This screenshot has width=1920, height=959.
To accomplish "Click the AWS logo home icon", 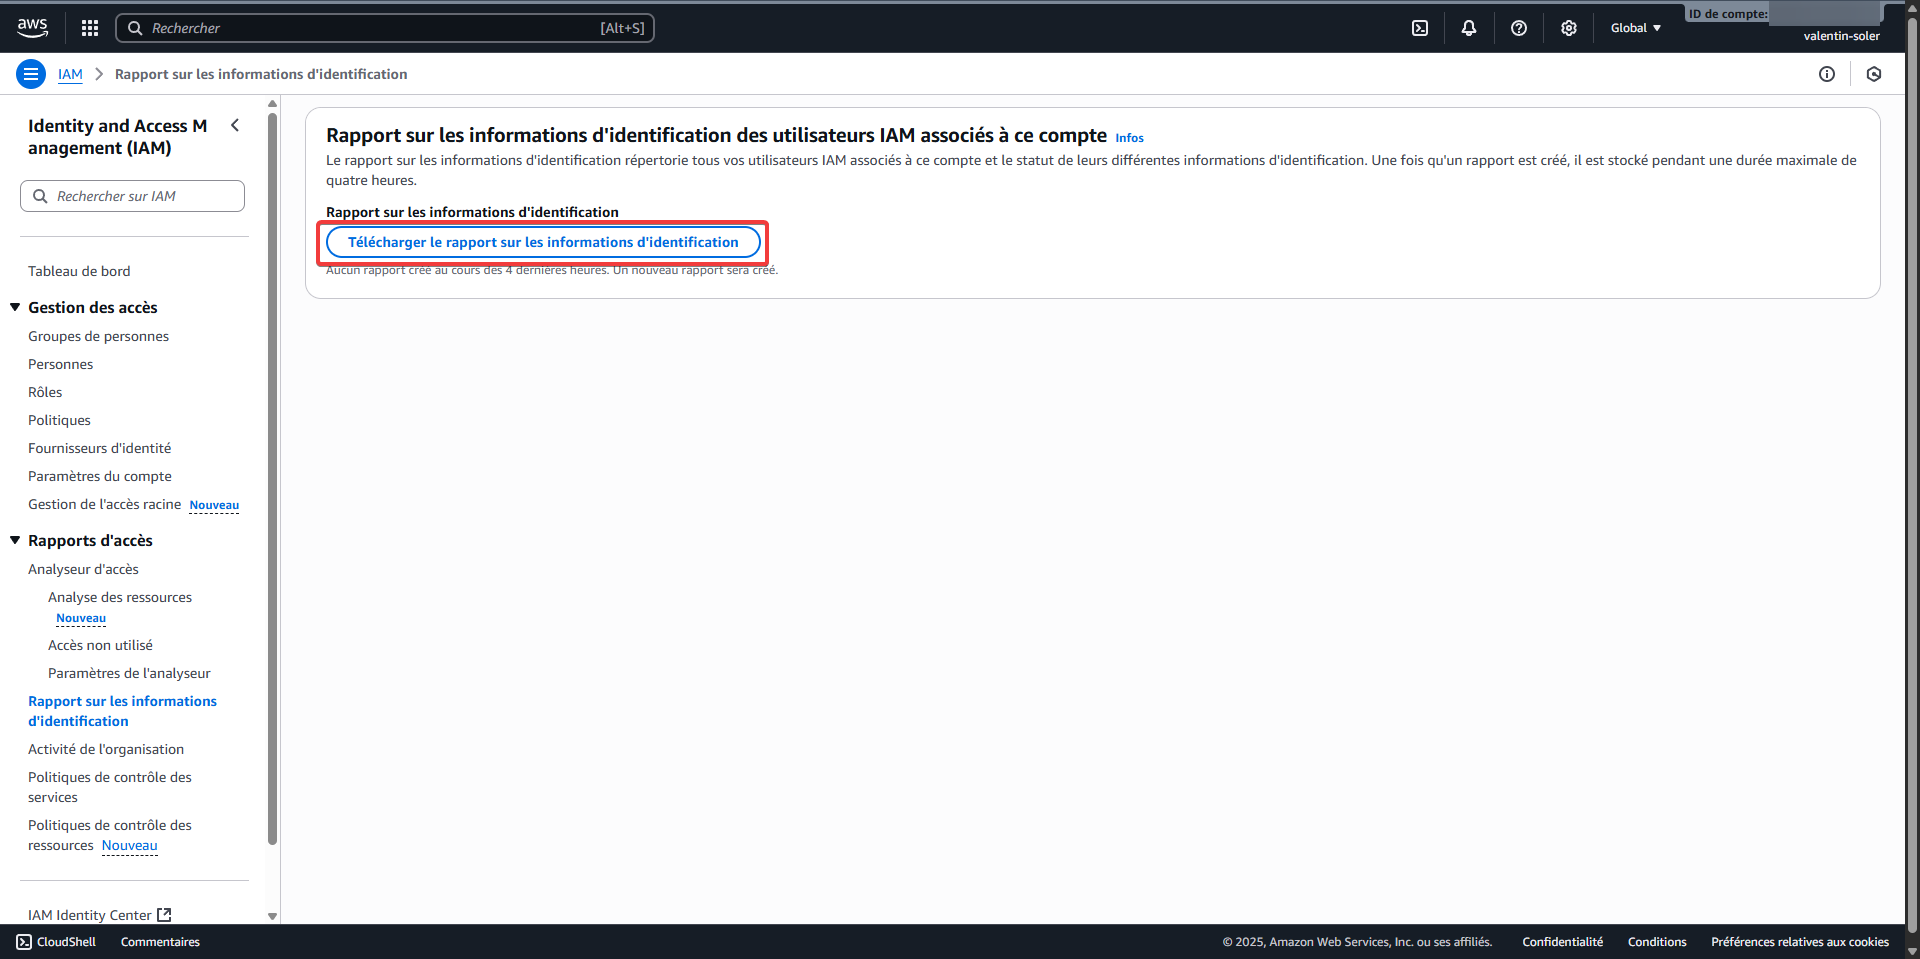I will 32,28.
